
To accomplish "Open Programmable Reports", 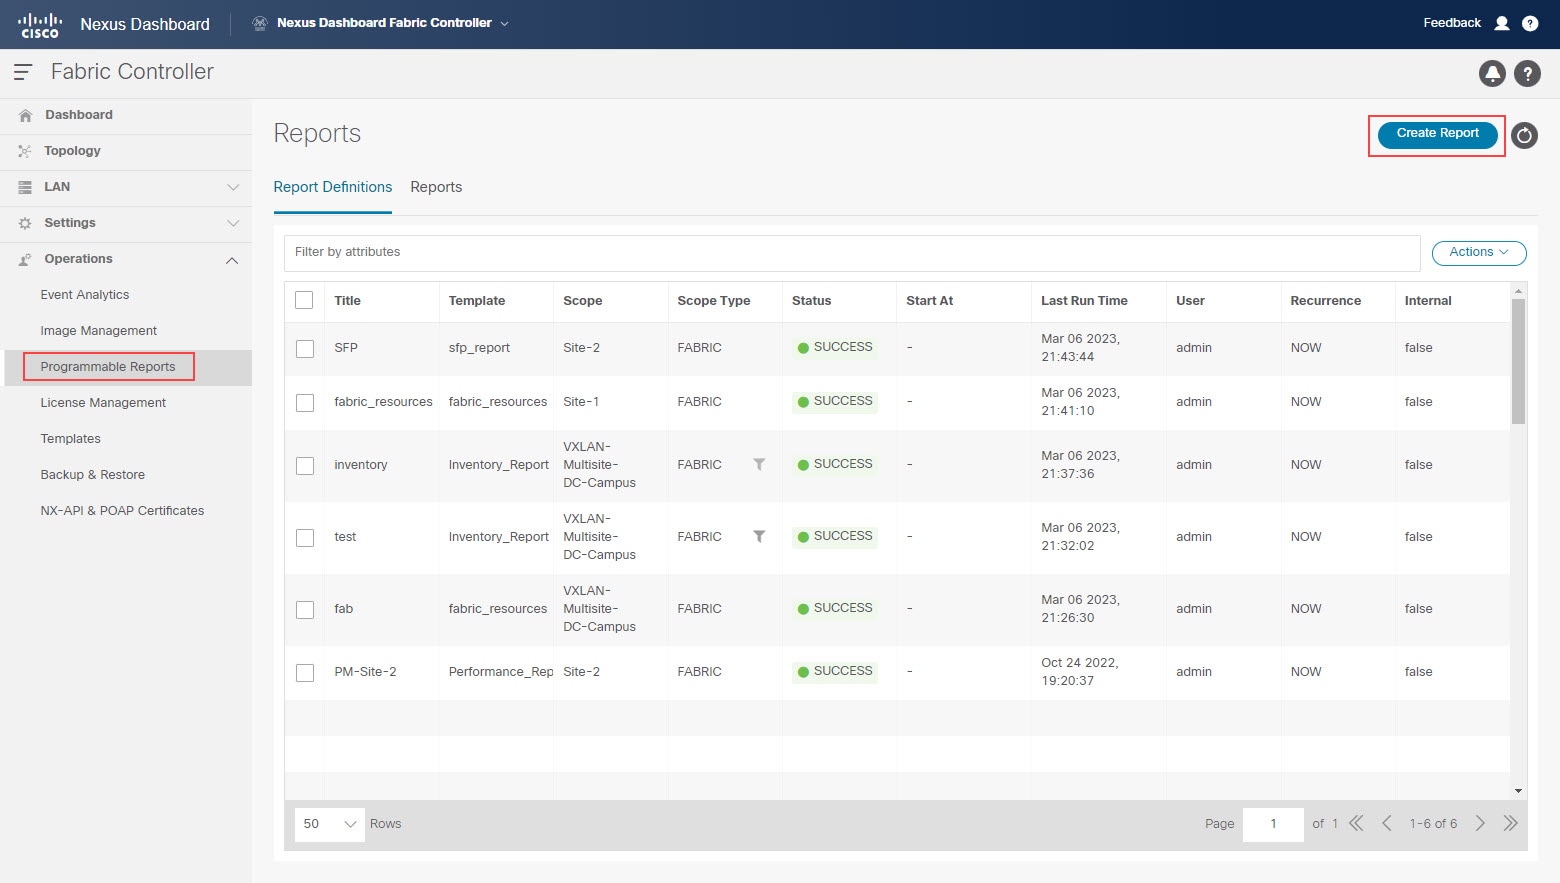I will (108, 367).
